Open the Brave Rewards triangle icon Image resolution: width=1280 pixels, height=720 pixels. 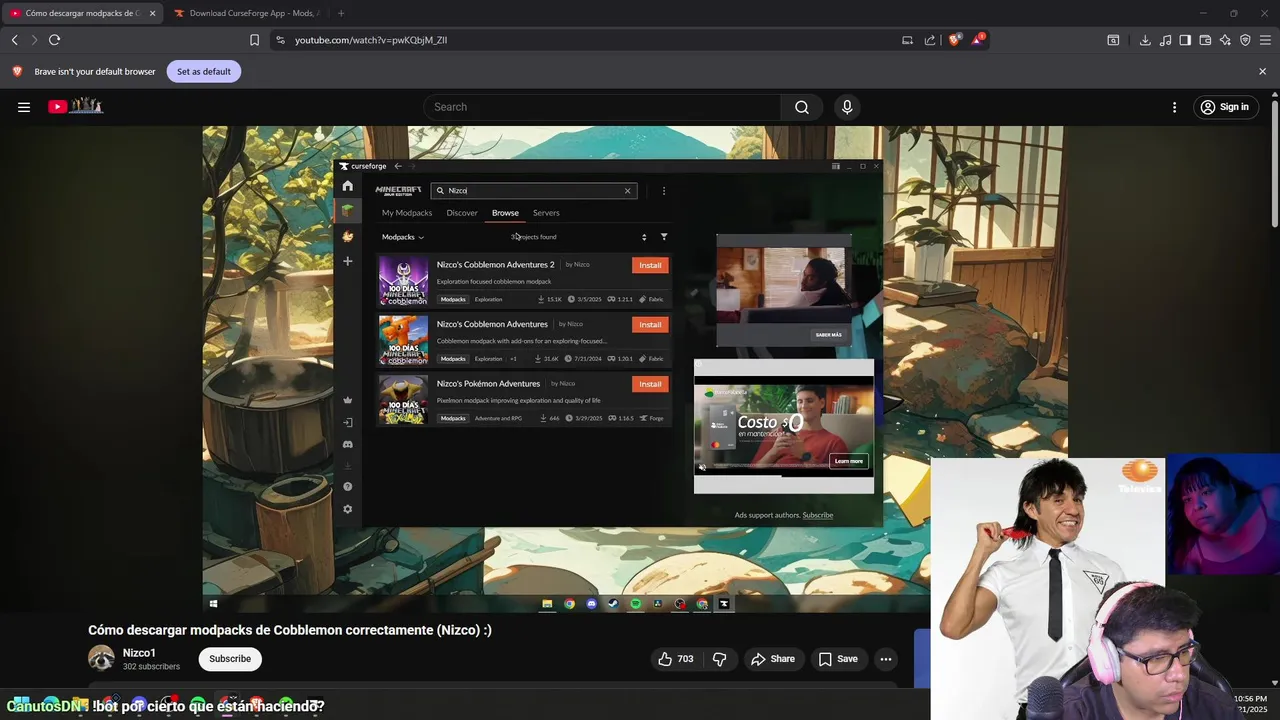[x=978, y=40]
